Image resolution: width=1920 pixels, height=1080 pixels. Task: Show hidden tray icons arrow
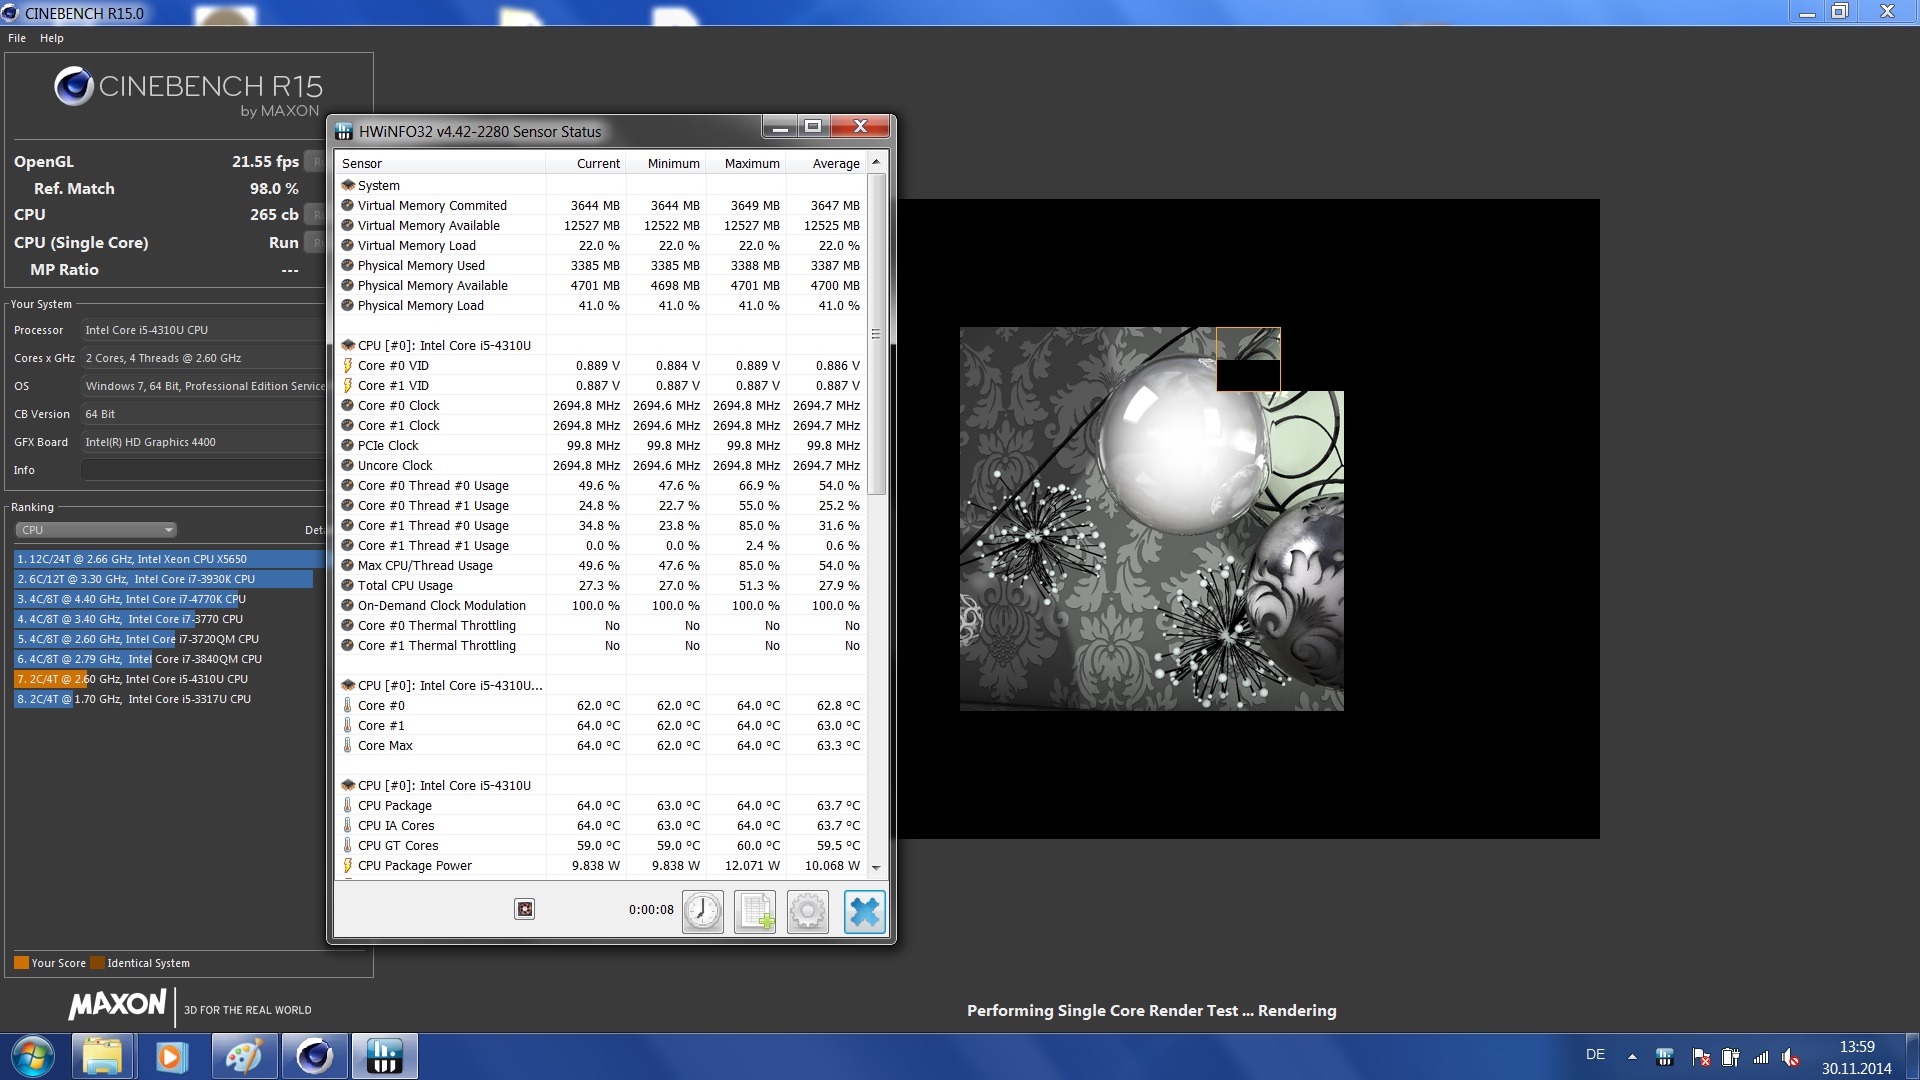(1632, 1056)
